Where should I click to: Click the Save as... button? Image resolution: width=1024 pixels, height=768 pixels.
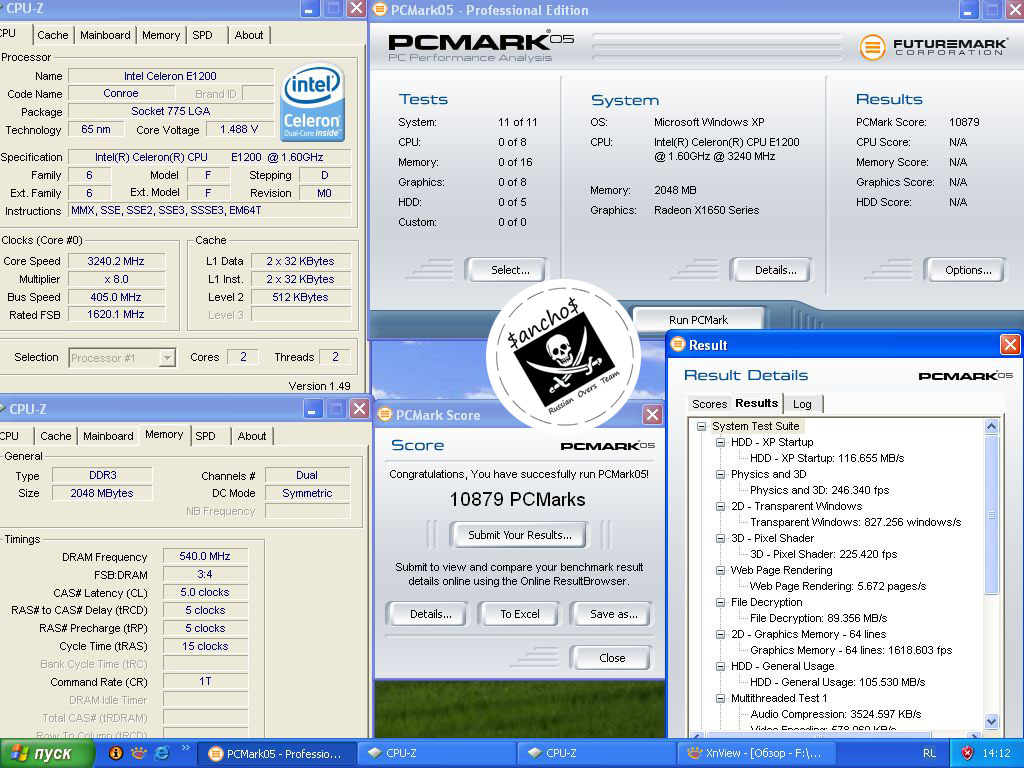tap(613, 614)
